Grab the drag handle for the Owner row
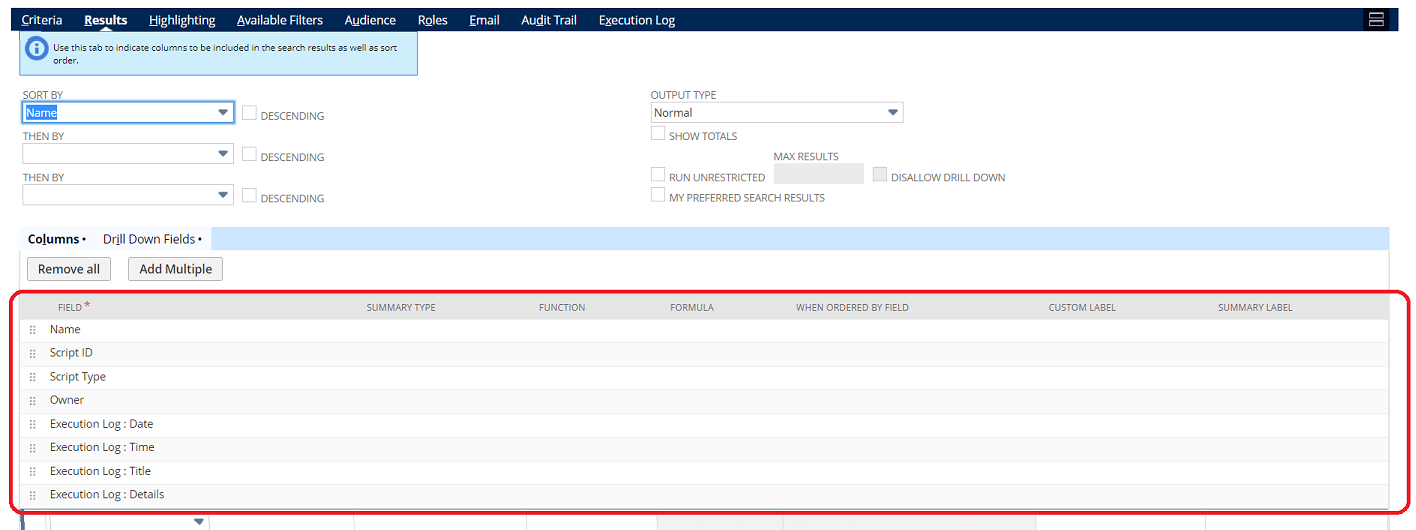 pyautogui.click(x=33, y=400)
